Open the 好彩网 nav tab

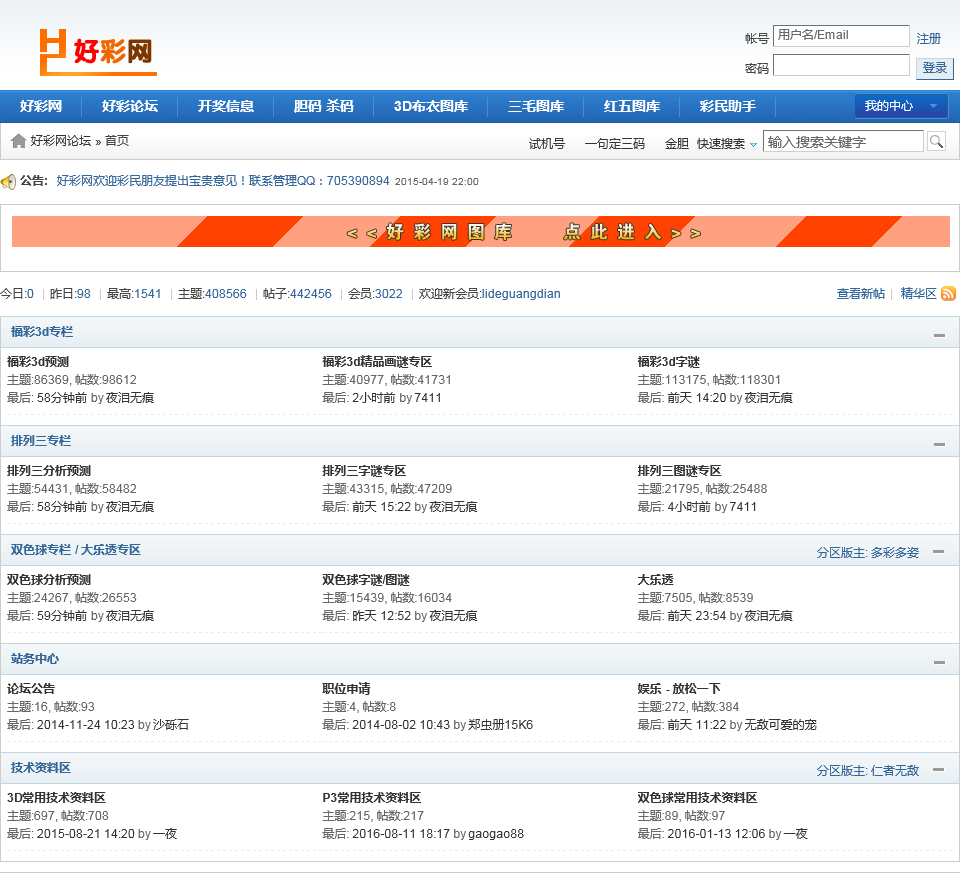click(x=41, y=106)
